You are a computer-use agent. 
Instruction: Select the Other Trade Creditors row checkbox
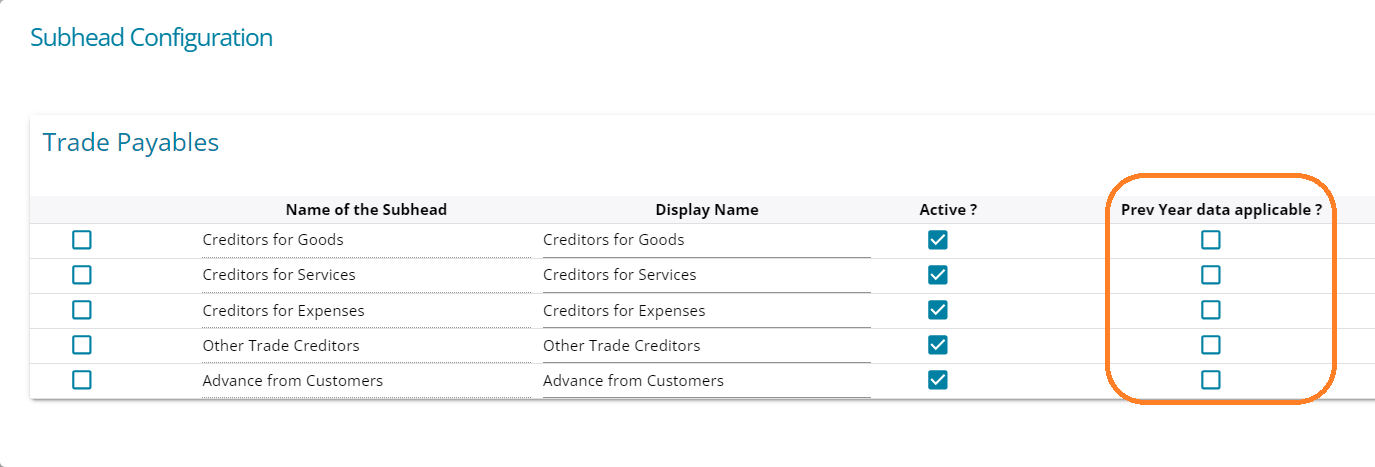tap(82, 345)
